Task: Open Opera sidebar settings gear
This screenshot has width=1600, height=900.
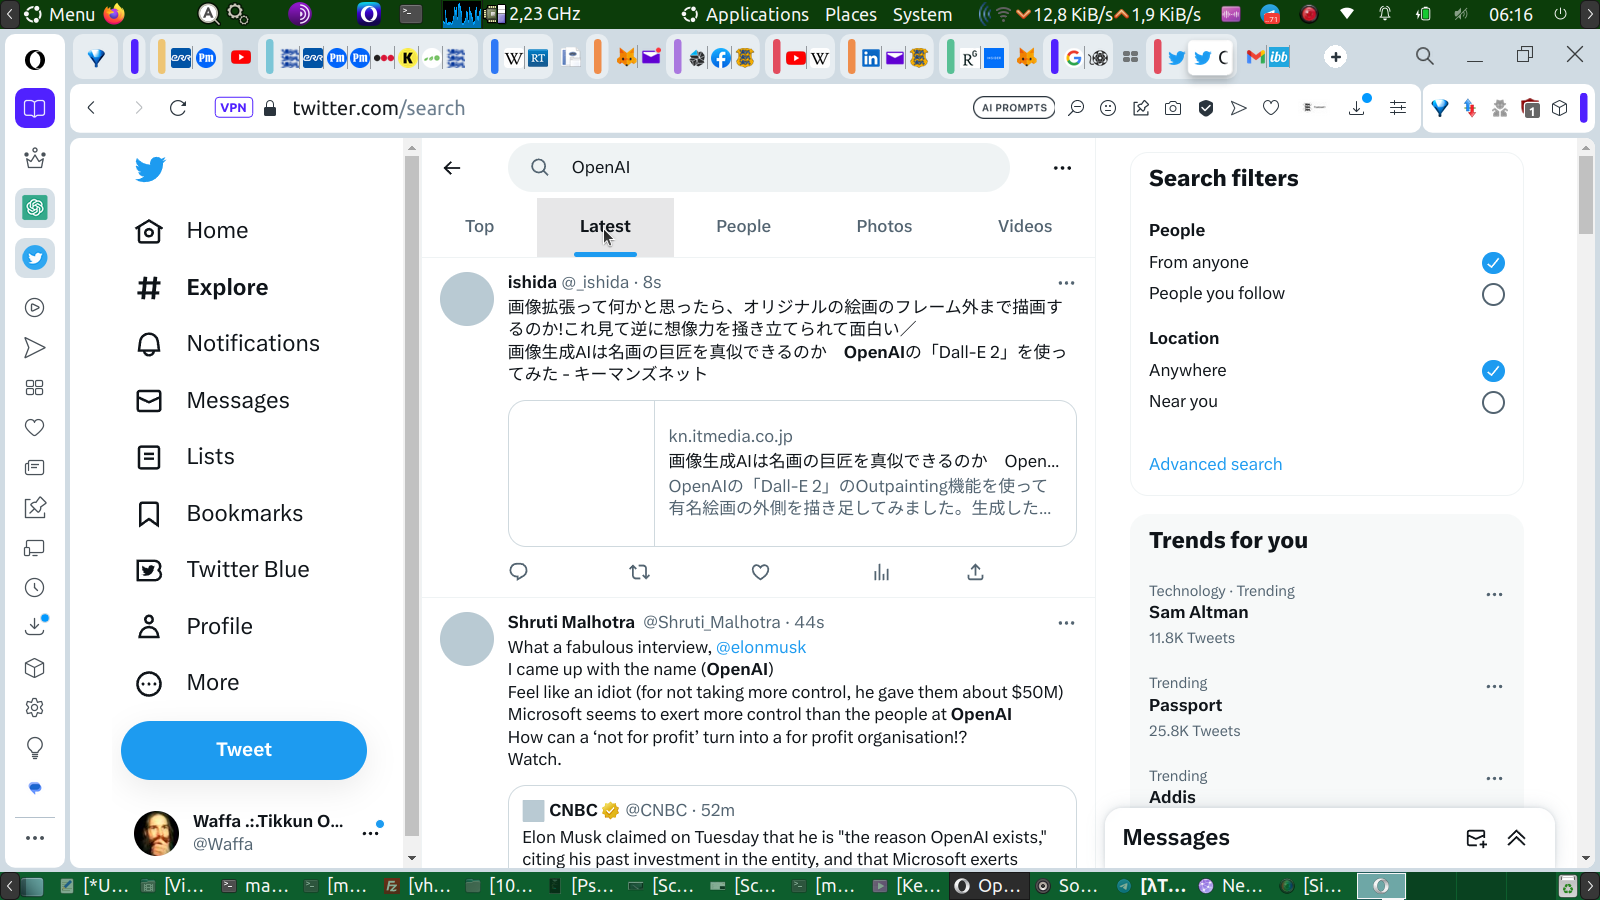Action: 35,708
